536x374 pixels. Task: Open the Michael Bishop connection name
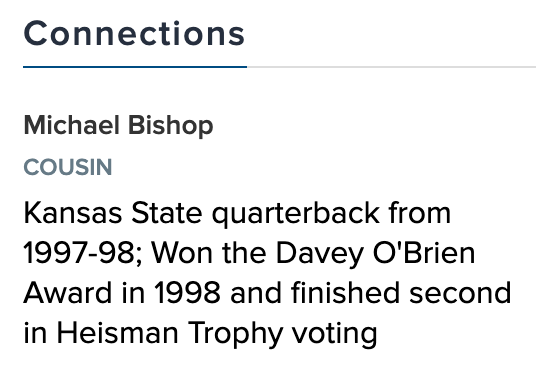click(x=118, y=126)
